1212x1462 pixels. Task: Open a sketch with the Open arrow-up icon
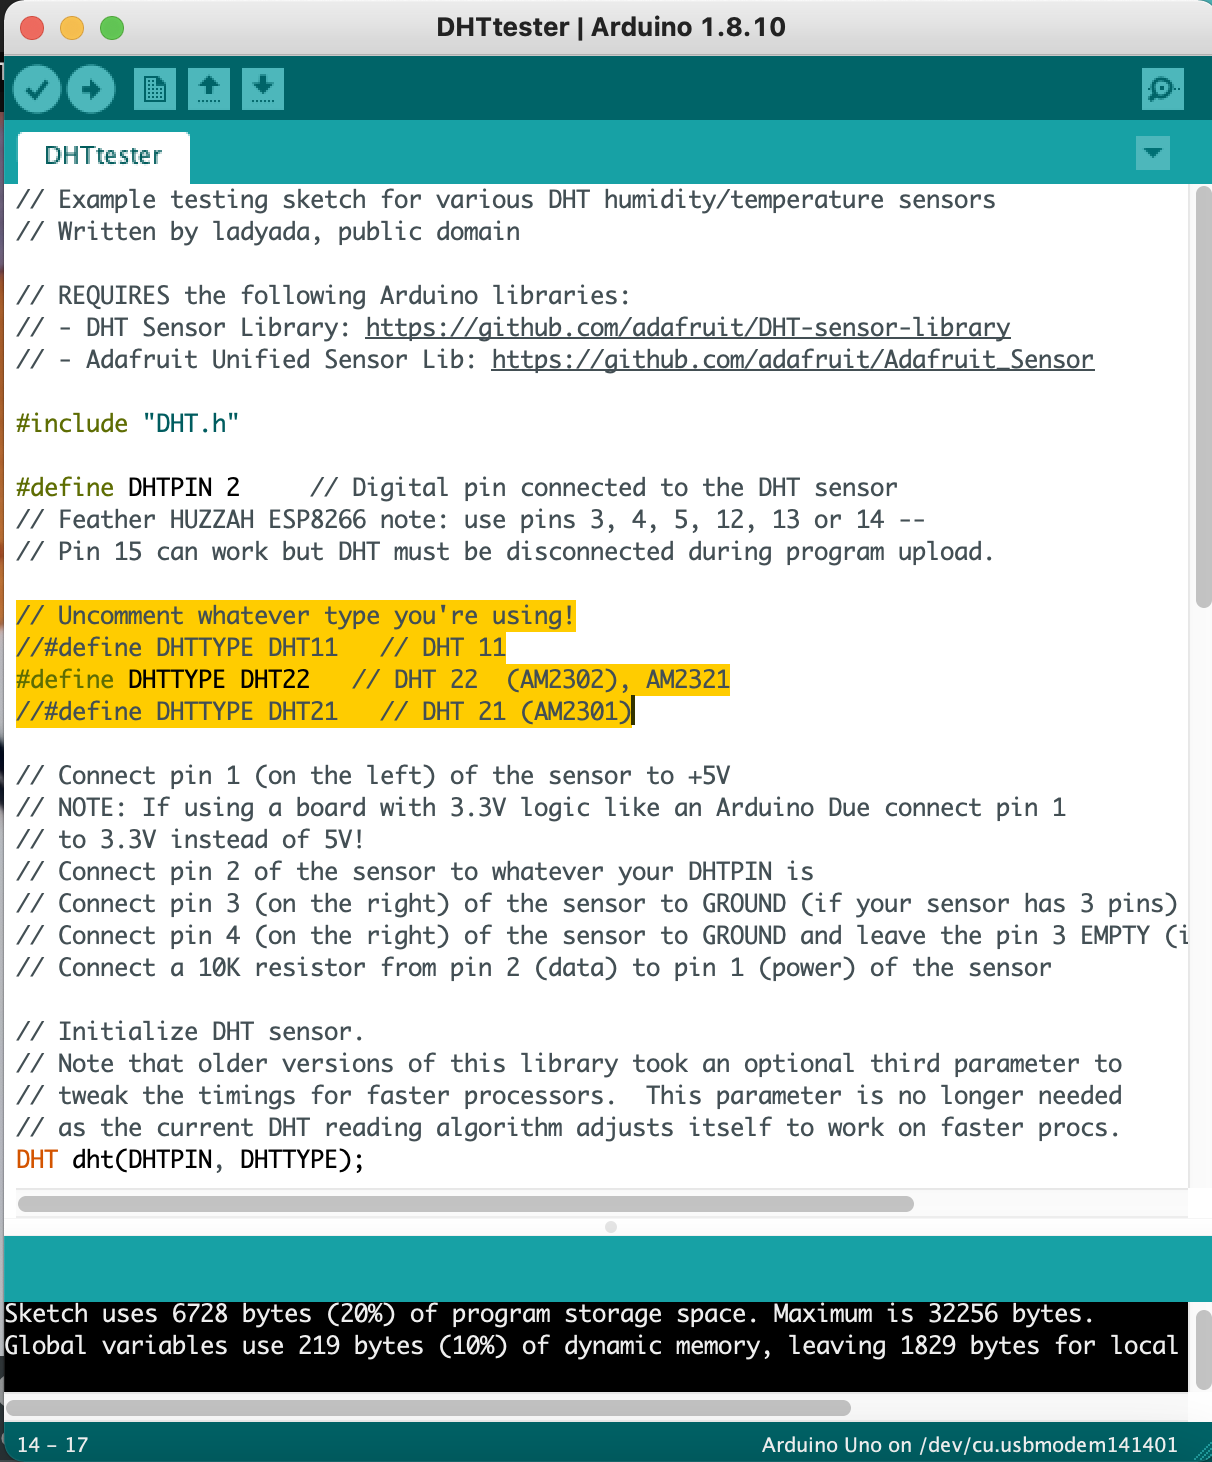(209, 90)
